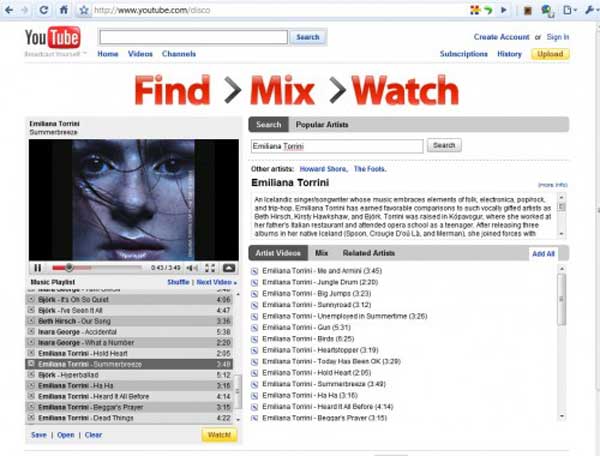Image resolution: width=600 pixels, height=456 pixels.
Task: Click add icon for Gun
Action: point(254,328)
